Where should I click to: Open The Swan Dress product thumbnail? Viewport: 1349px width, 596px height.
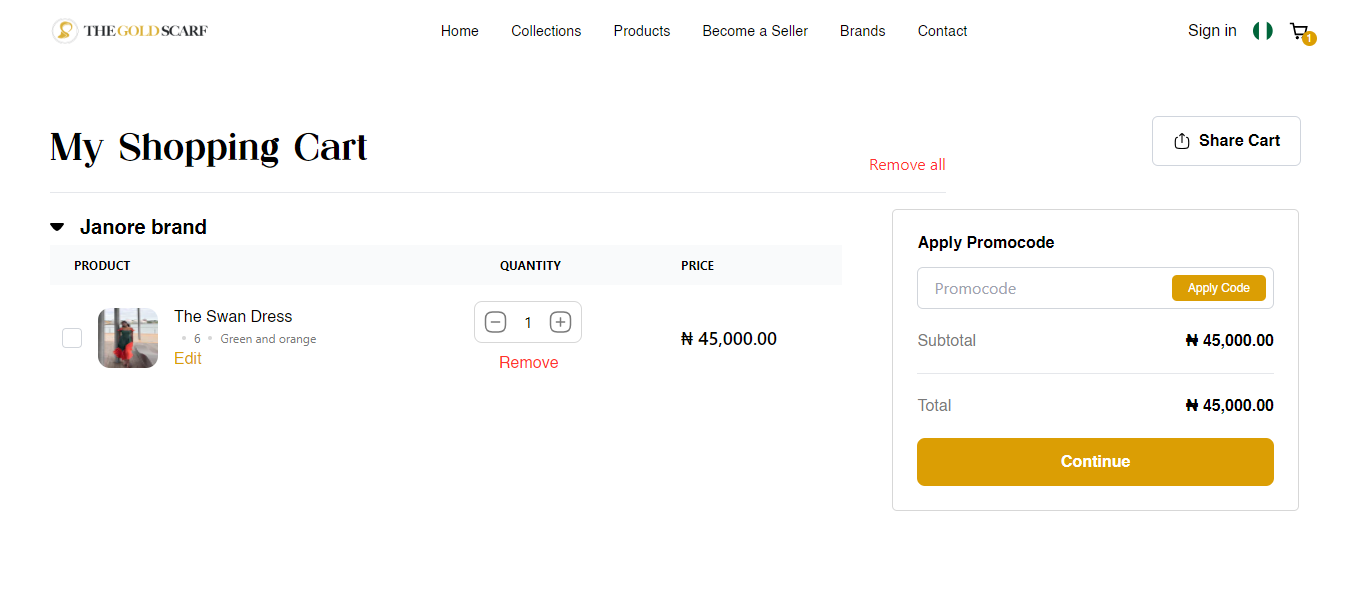click(128, 338)
